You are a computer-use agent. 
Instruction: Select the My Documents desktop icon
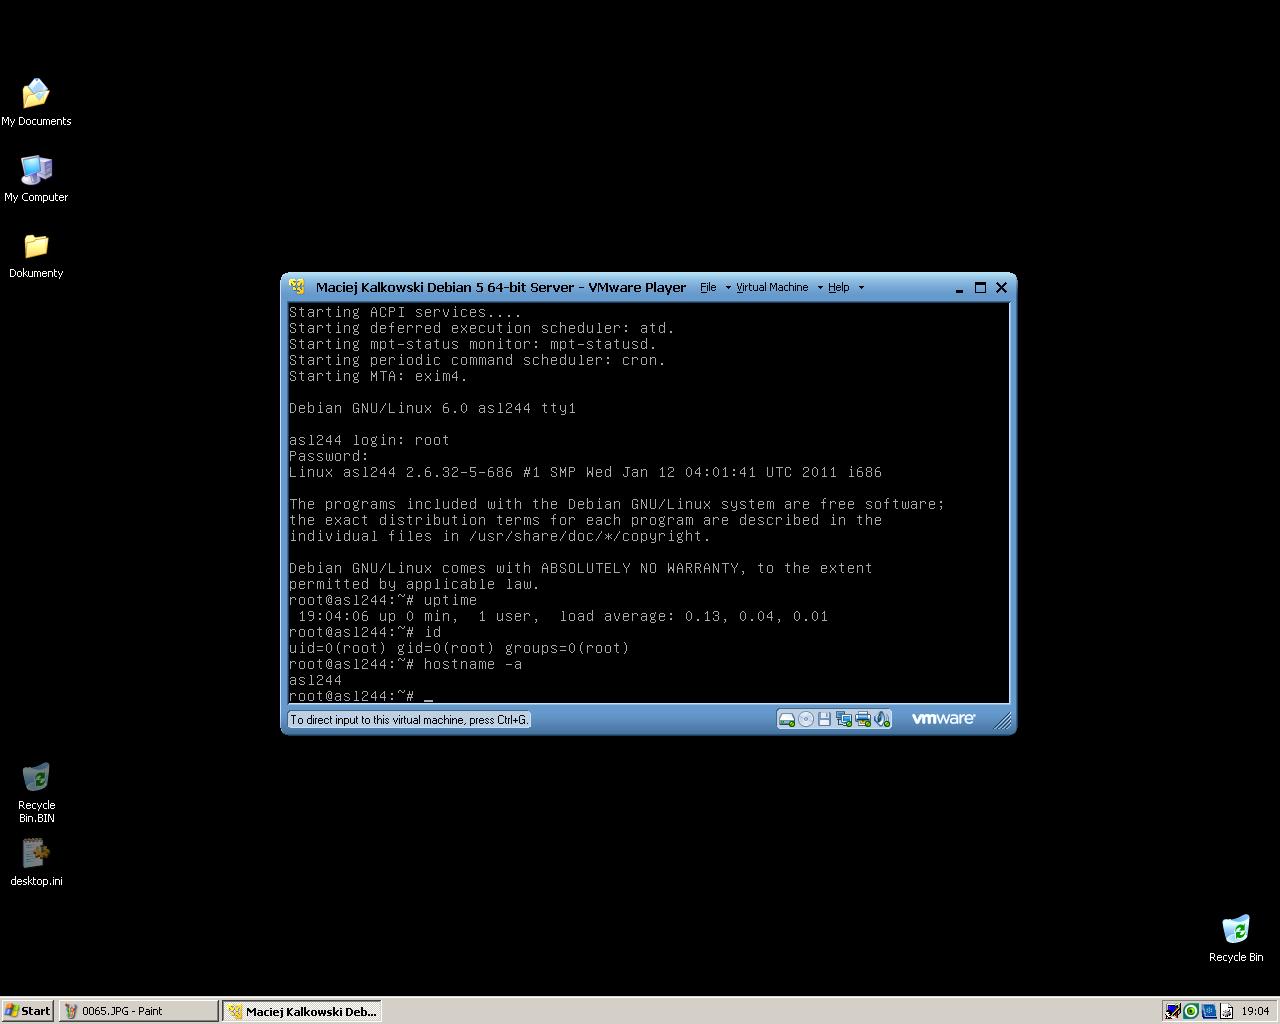click(36, 102)
